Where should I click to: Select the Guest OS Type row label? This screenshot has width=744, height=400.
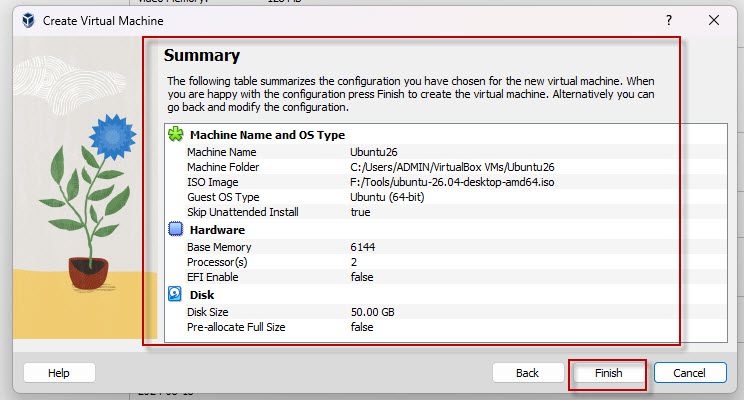pyautogui.click(x=223, y=197)
